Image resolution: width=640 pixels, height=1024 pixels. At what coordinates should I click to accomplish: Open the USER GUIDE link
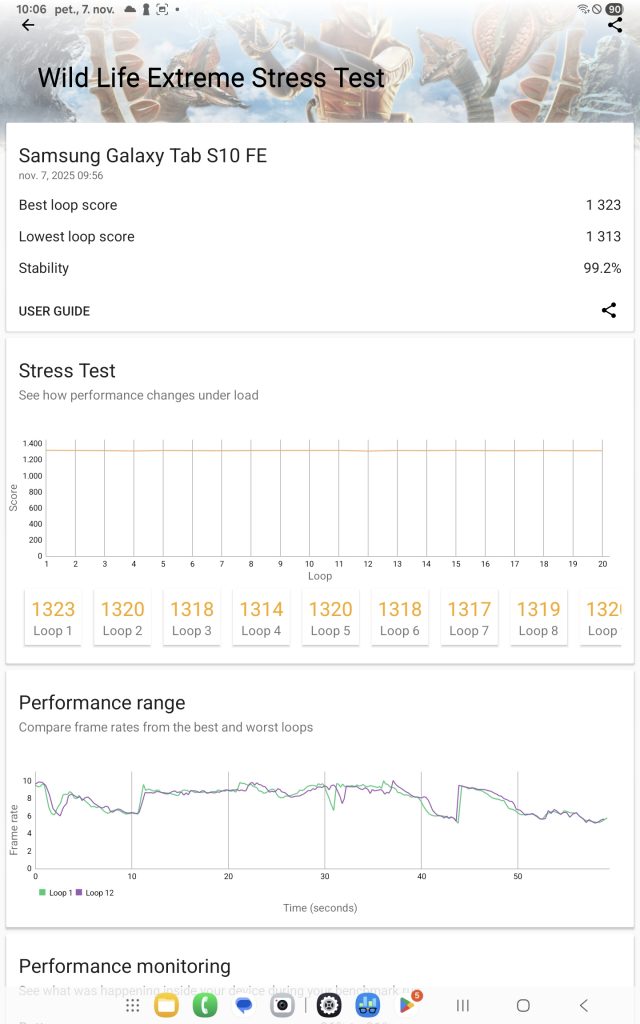point(54,311)
